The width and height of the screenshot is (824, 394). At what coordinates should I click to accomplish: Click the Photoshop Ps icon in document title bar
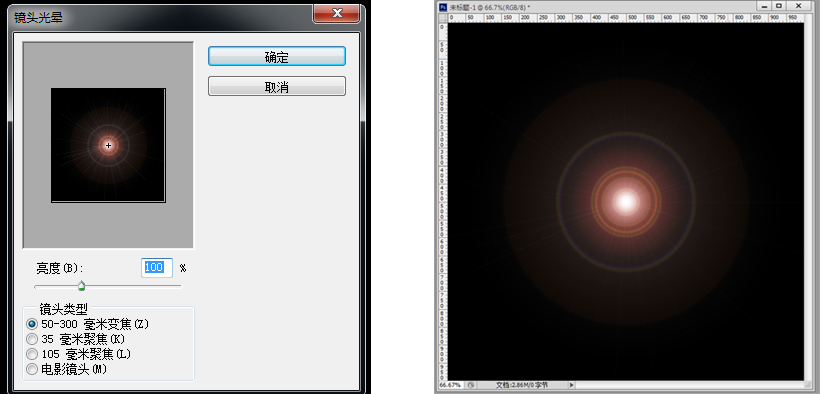coord(442,7)
